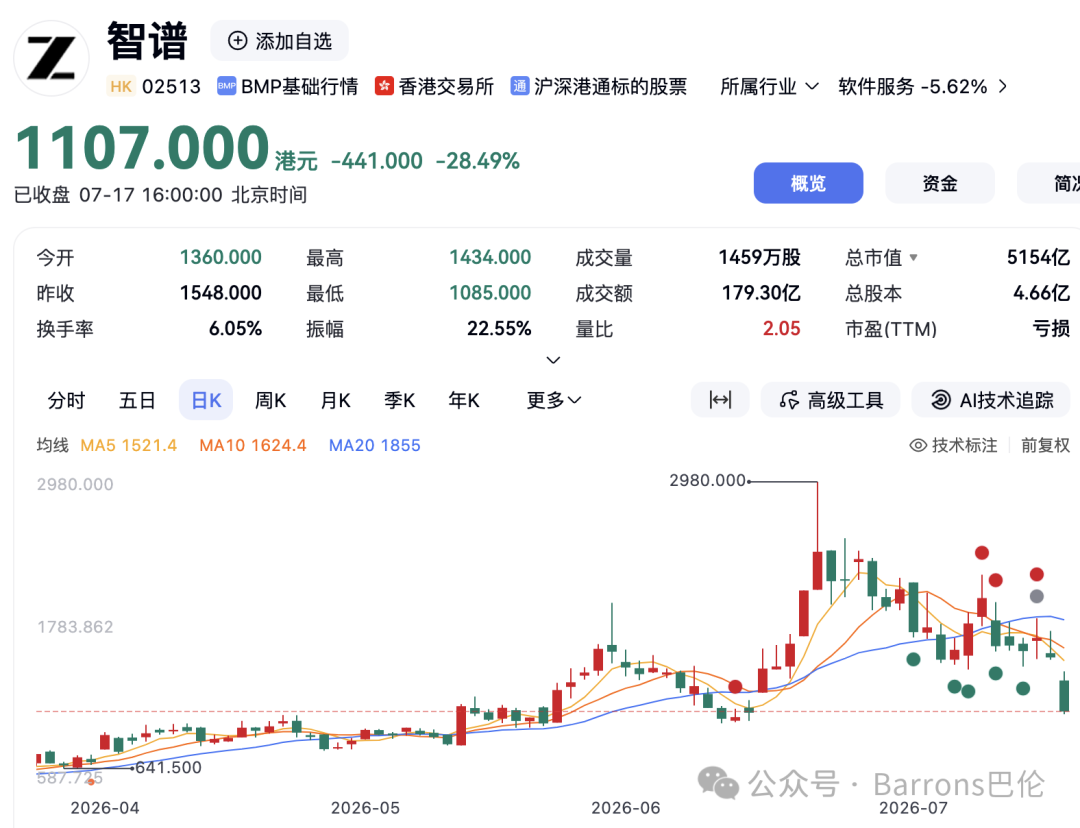Click the 成交额 value 179.30亿
The width and height of the screenshot is (1080, 828).
(x=761, y=293)
